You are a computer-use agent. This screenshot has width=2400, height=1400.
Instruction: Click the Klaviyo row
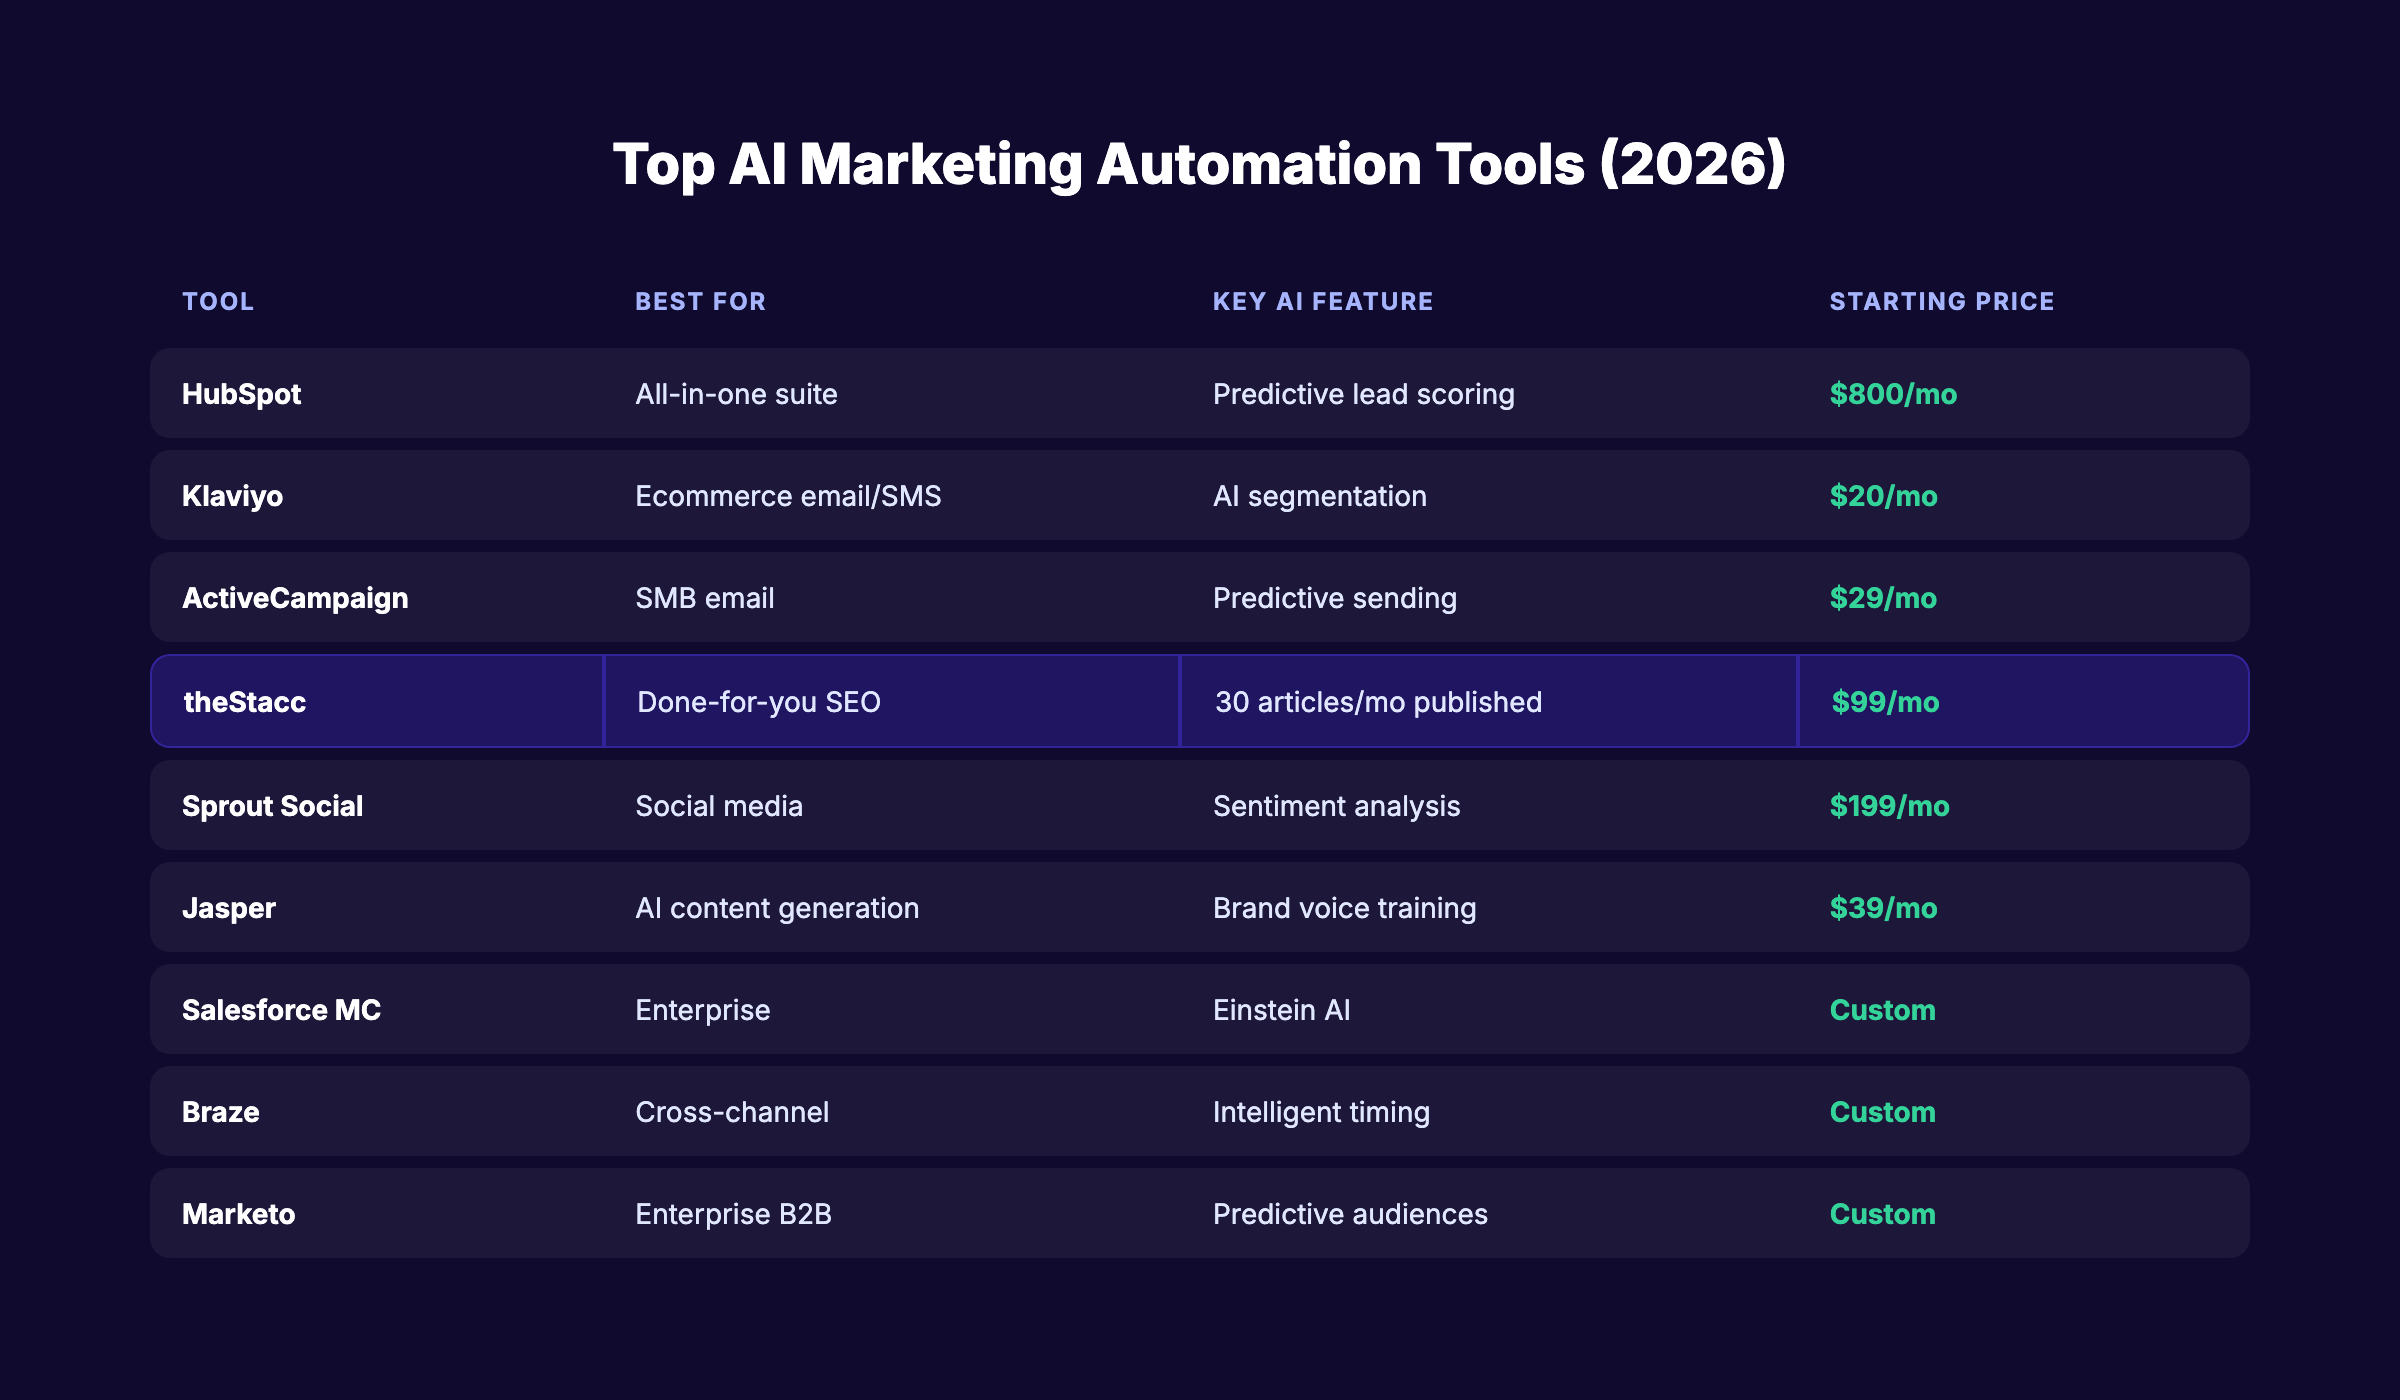click(x=1200, y=495)
